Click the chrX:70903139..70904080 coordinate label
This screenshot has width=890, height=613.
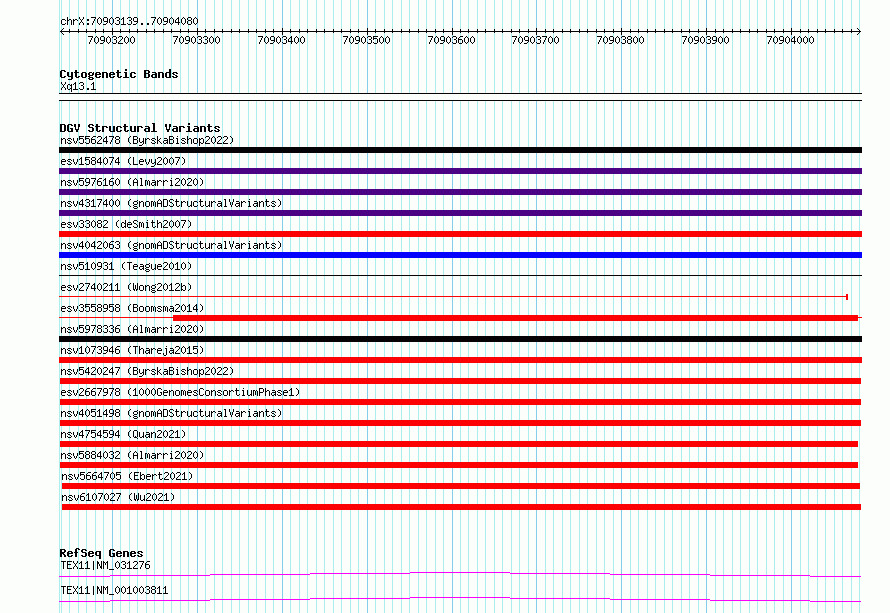point(129,22)
